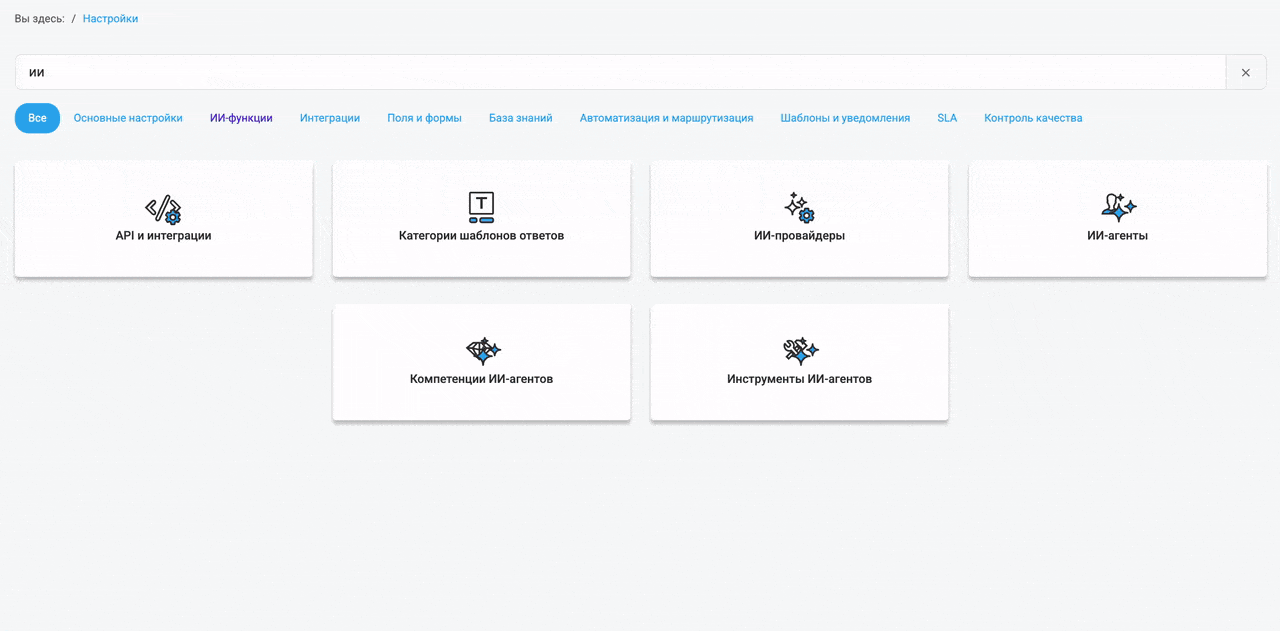Screen dimensions: 1280x631
Task: Click the ИИ-агенты person sparkle icon
Action: [x=1118, y=207]
